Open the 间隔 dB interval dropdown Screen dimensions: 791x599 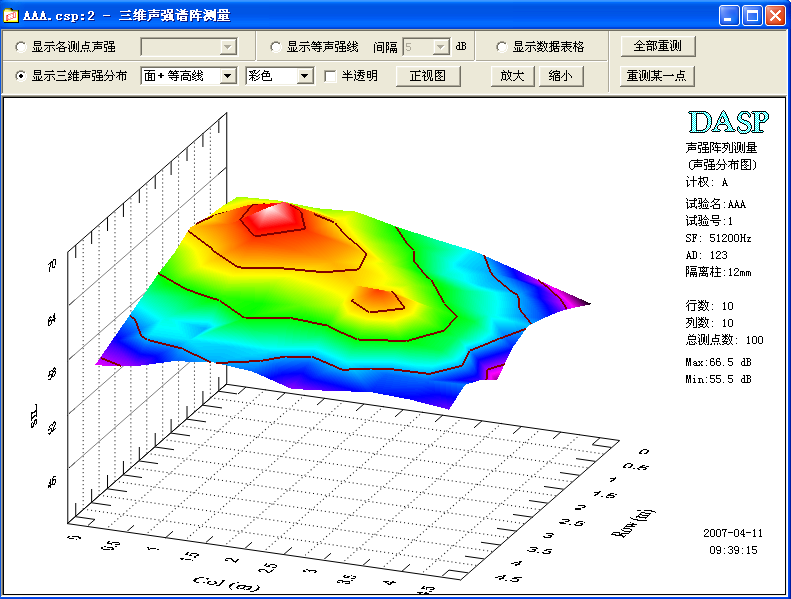440,47
